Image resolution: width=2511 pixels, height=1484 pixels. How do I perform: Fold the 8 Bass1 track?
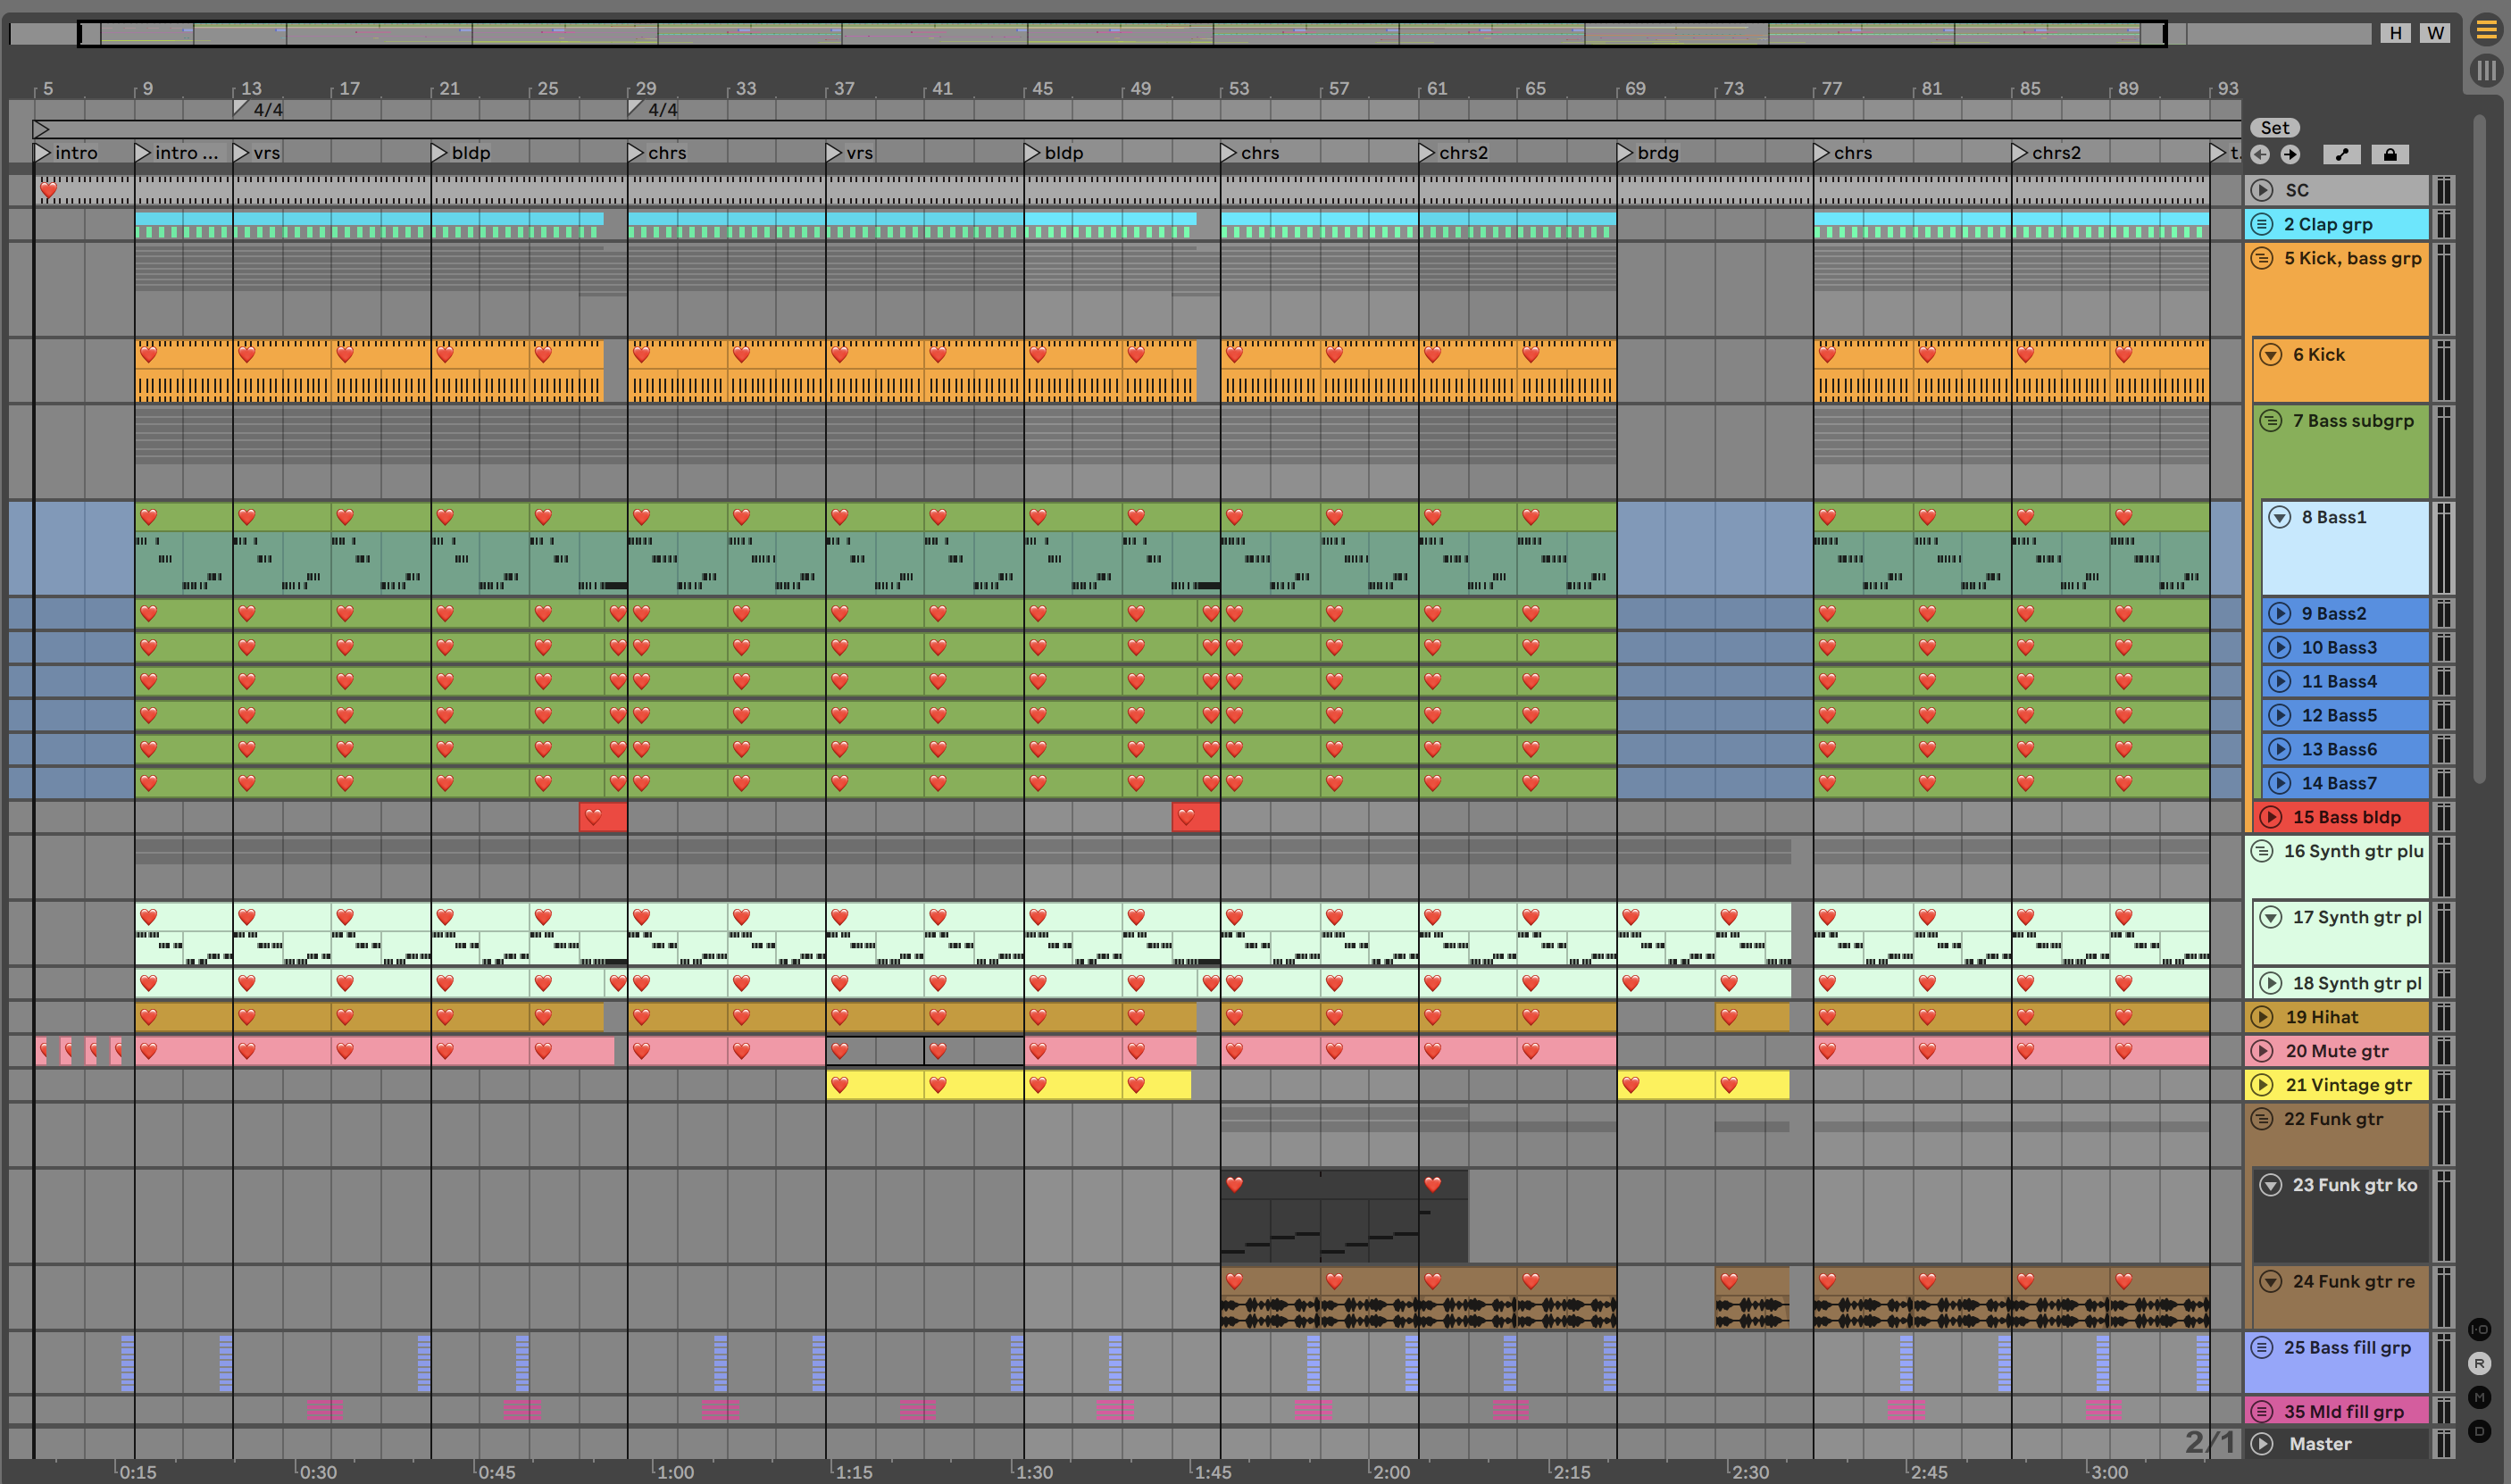tap(2280, 517)
